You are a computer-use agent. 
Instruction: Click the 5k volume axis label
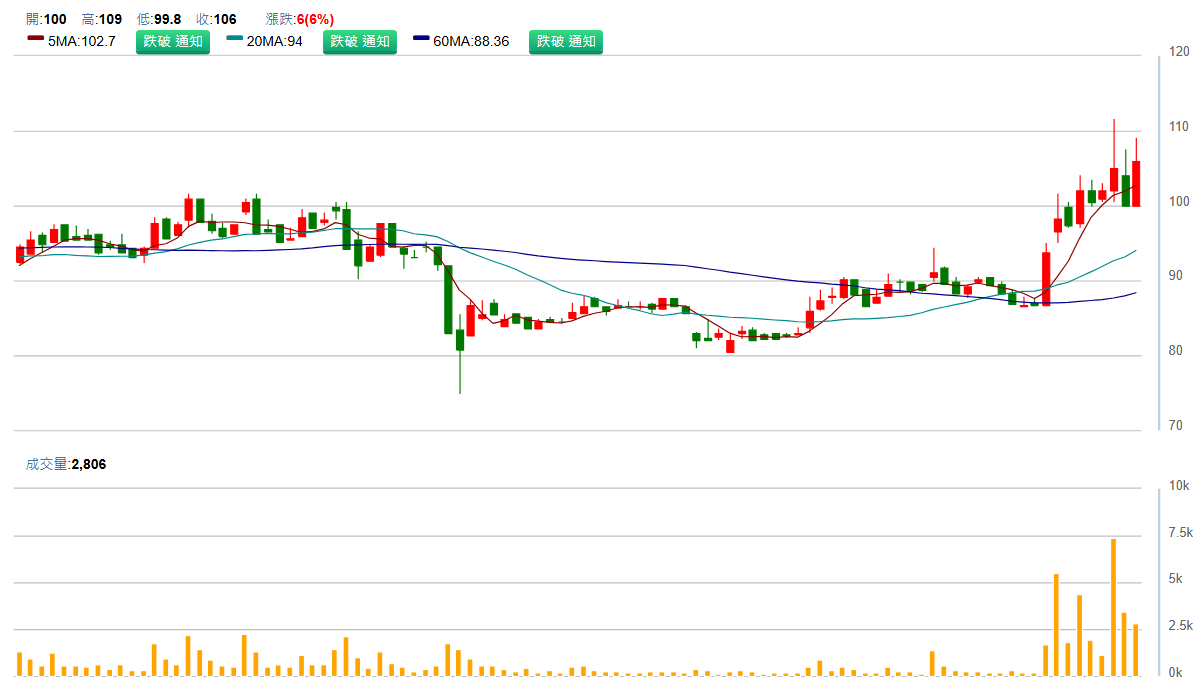(x=1176, y=579)
